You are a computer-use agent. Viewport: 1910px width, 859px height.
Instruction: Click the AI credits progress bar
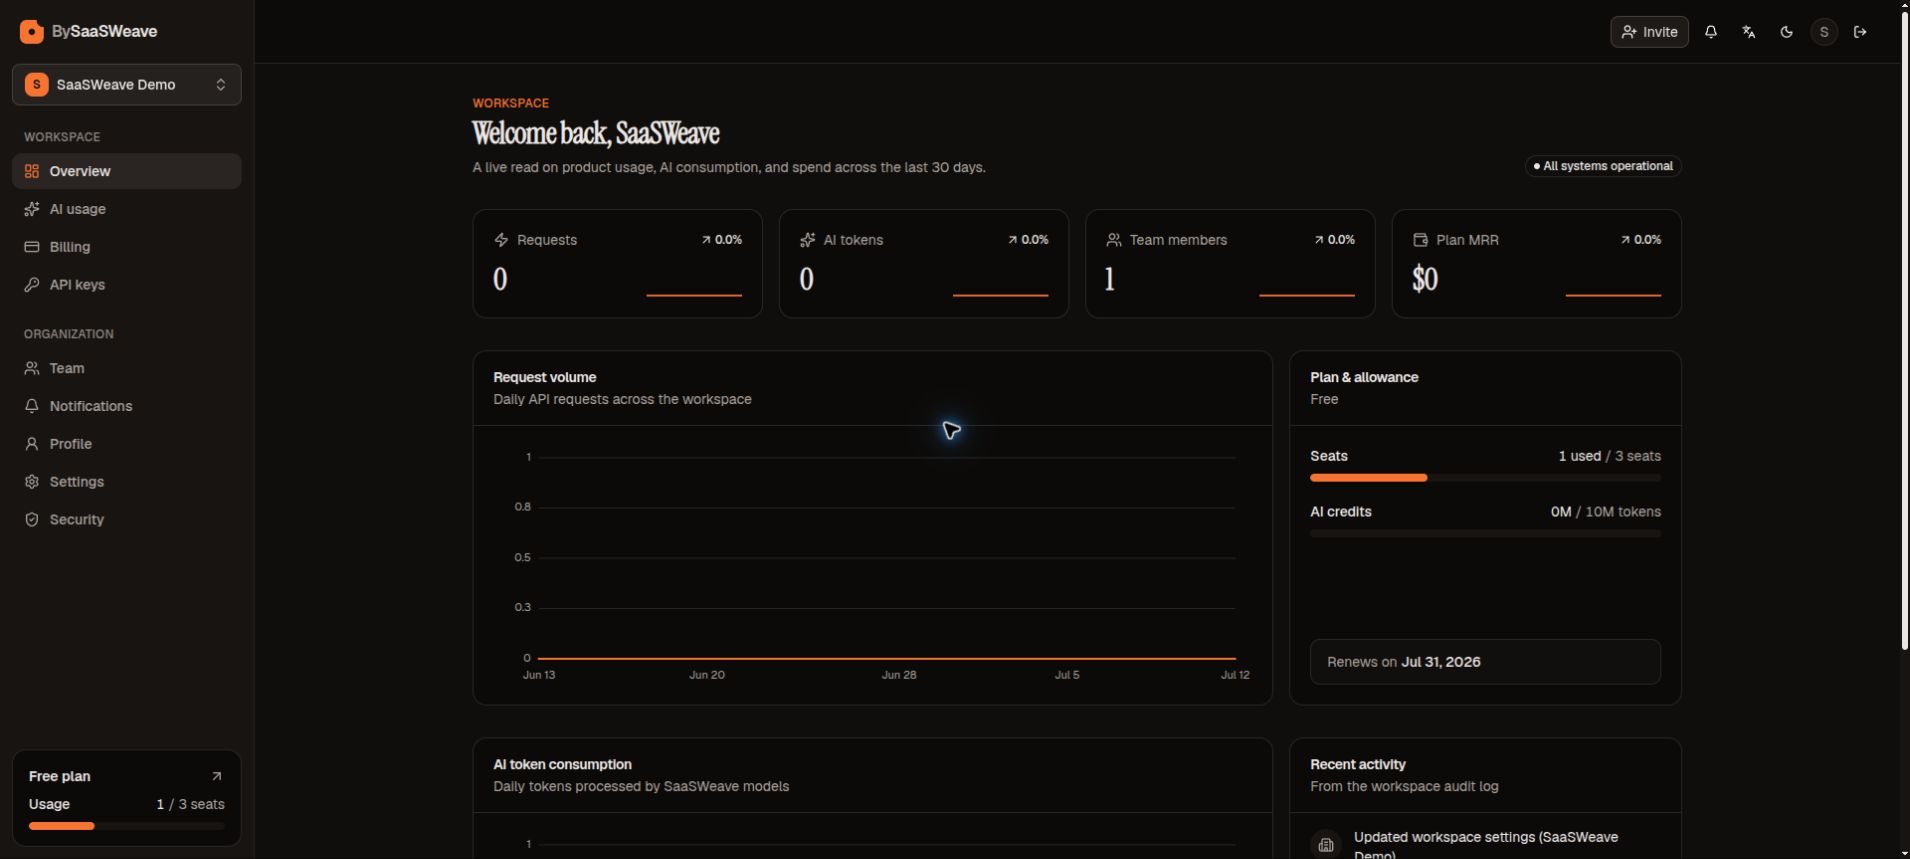(1485, 534)
